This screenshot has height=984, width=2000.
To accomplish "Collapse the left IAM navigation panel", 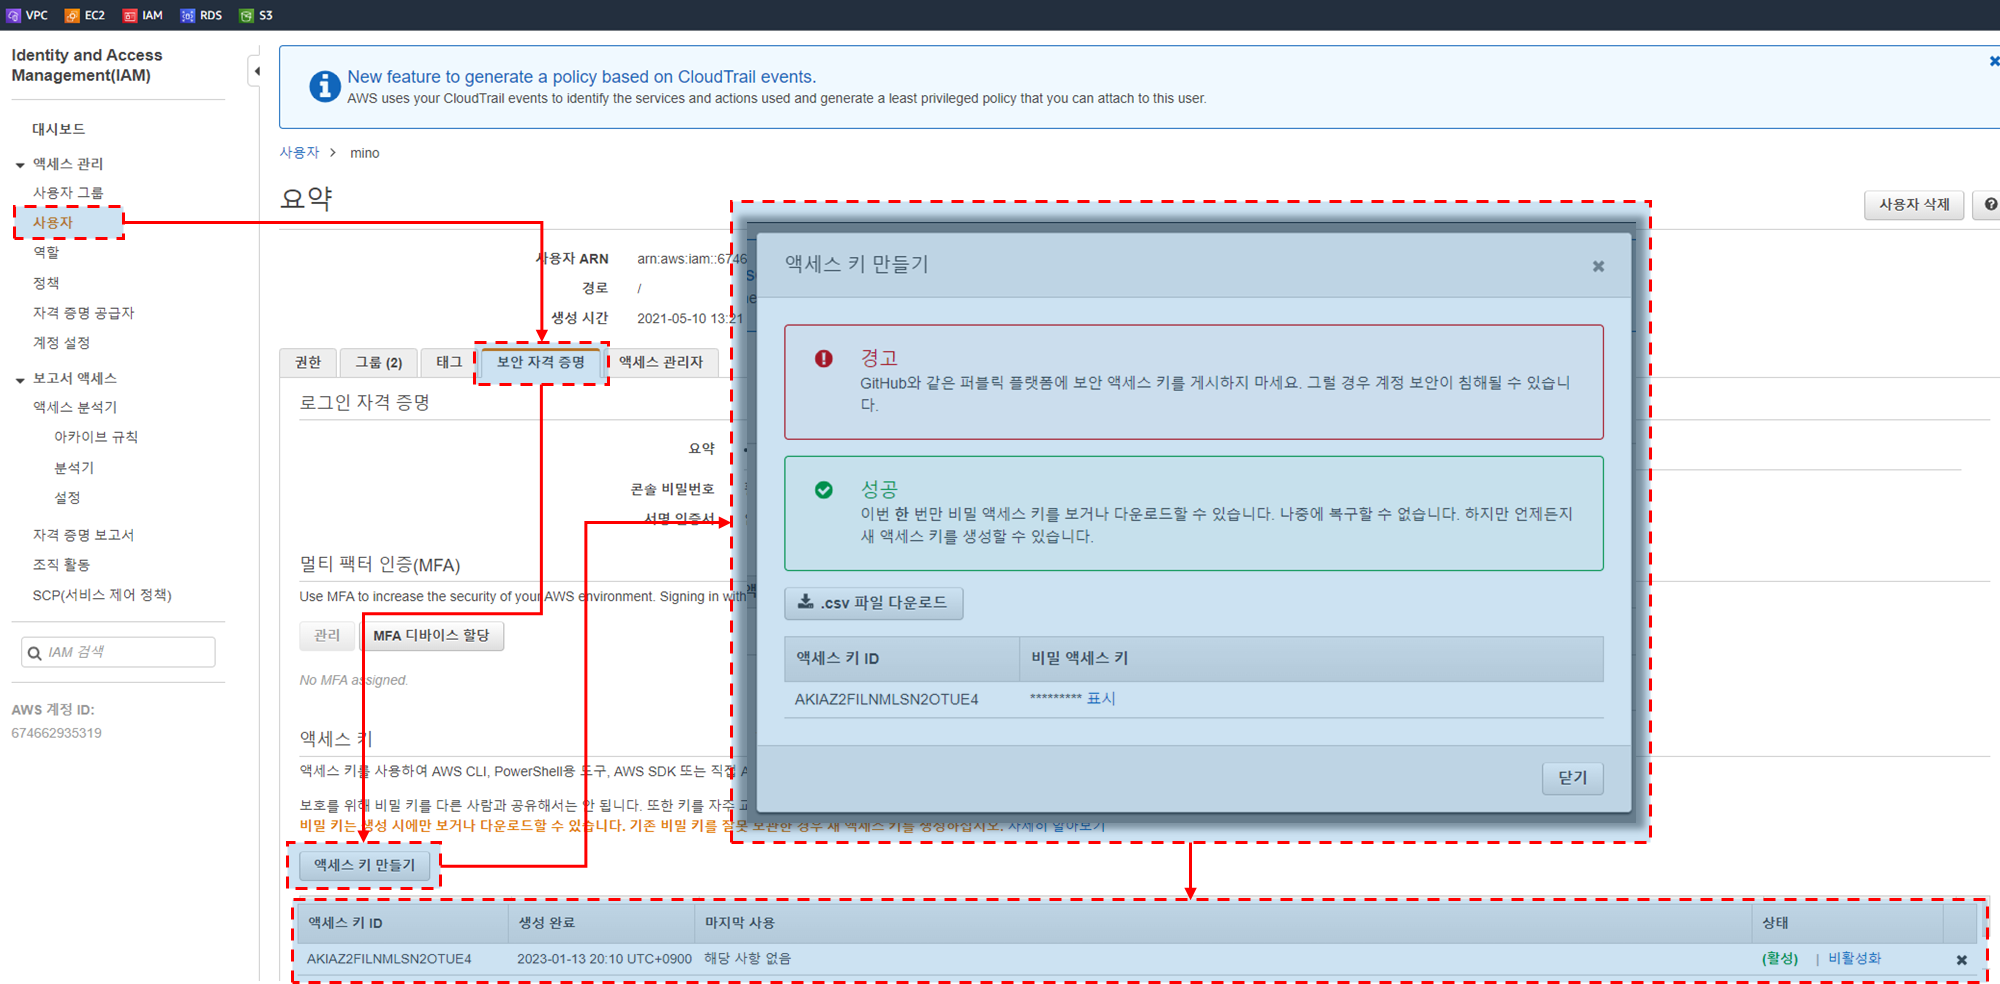I will tap(256, 71).
